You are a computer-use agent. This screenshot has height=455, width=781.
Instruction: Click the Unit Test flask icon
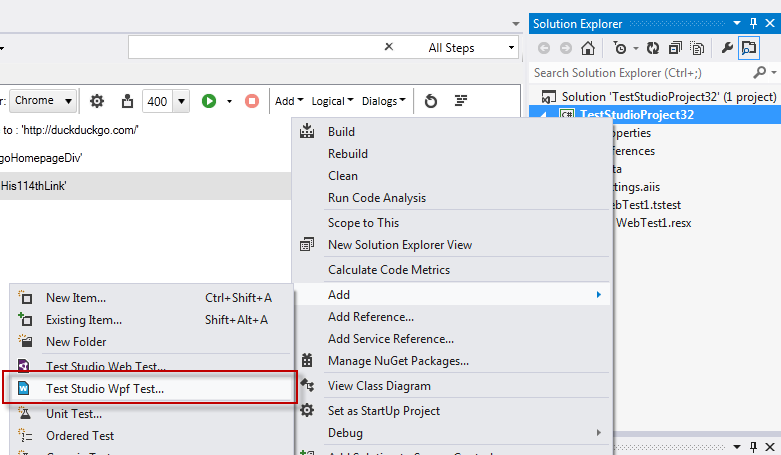pyautogui.click(x=25, y=413)
